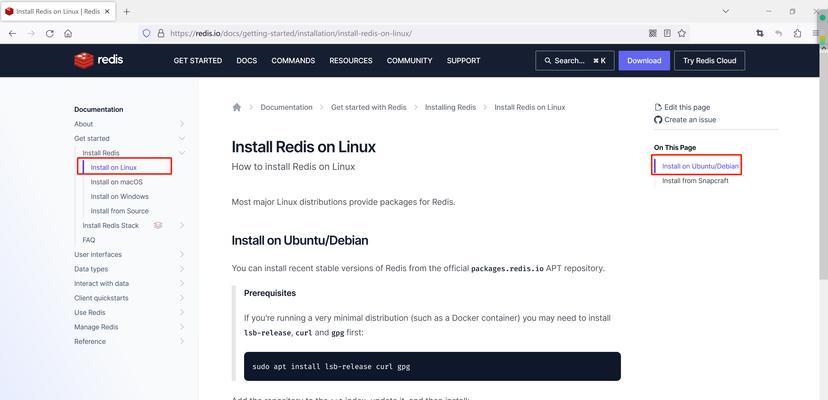Open the COMMANDS menu
Image resolution: width=828 pixels, height=400 pixels.
coord(293,61)
